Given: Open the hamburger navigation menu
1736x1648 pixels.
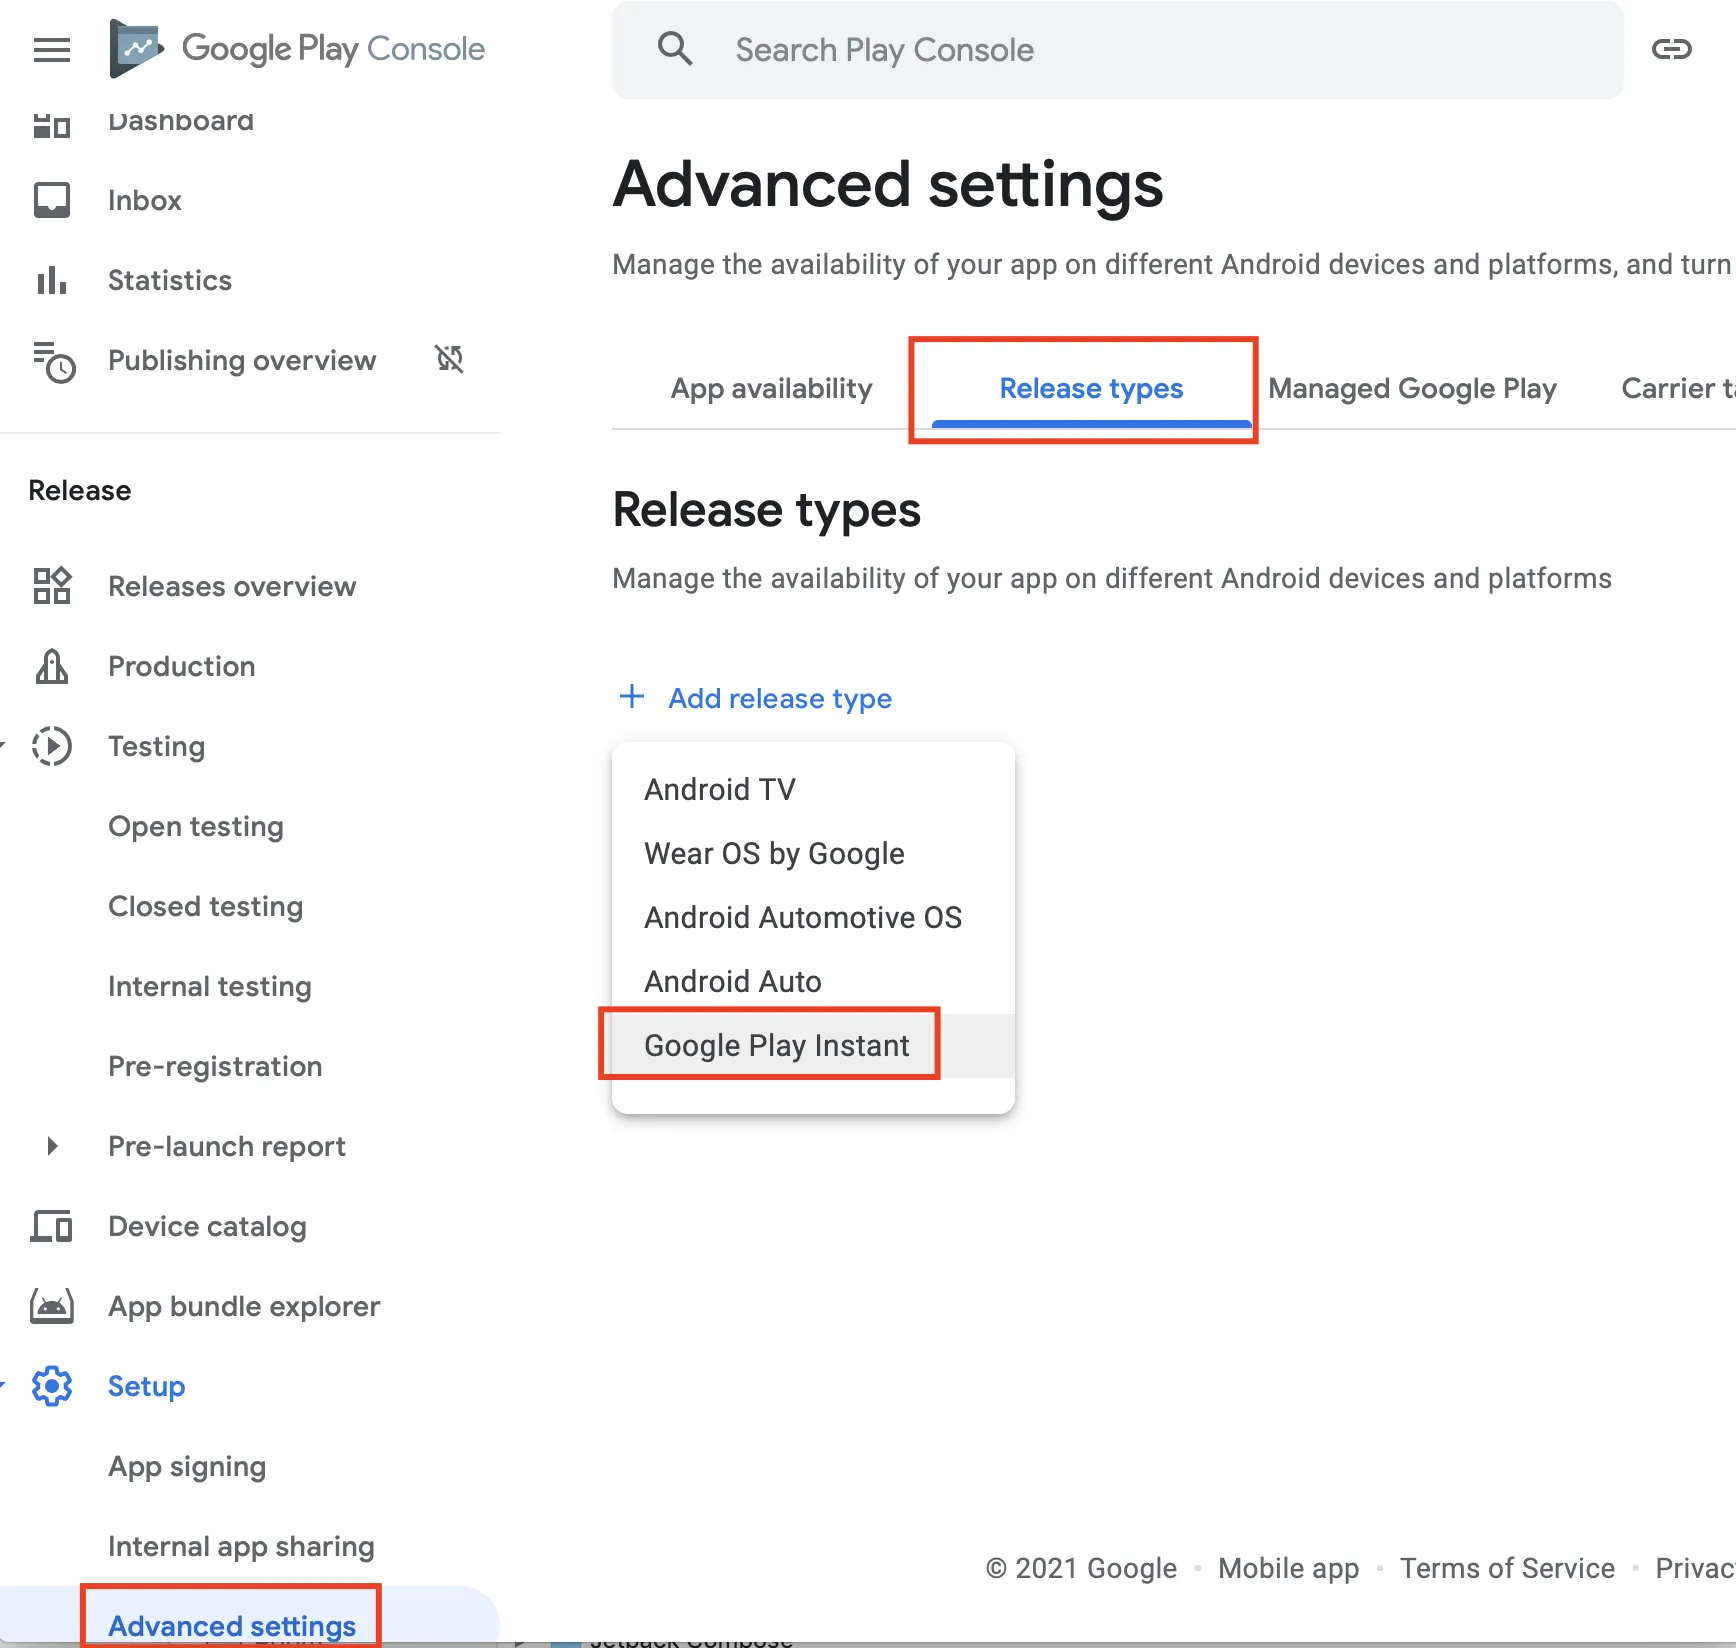Looking at the screenshot, I should click(x=51, y=49).
